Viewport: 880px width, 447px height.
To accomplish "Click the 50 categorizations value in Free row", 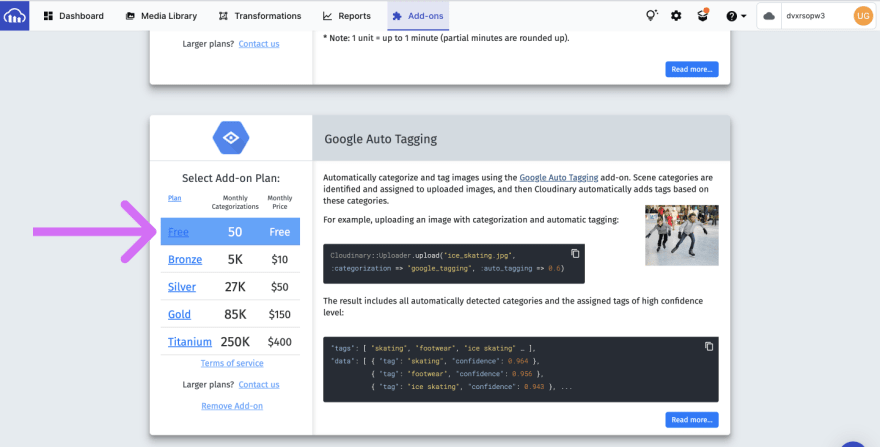I will pyautogui.click(x=235, y=232).
